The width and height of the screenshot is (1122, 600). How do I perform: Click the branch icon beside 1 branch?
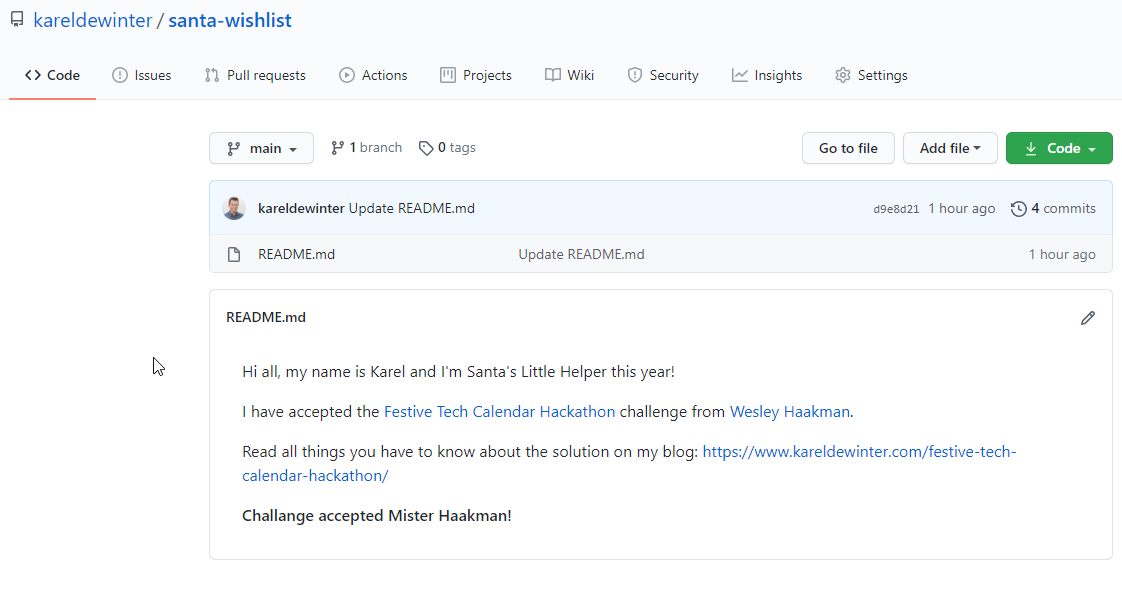(x=338, y=148)
